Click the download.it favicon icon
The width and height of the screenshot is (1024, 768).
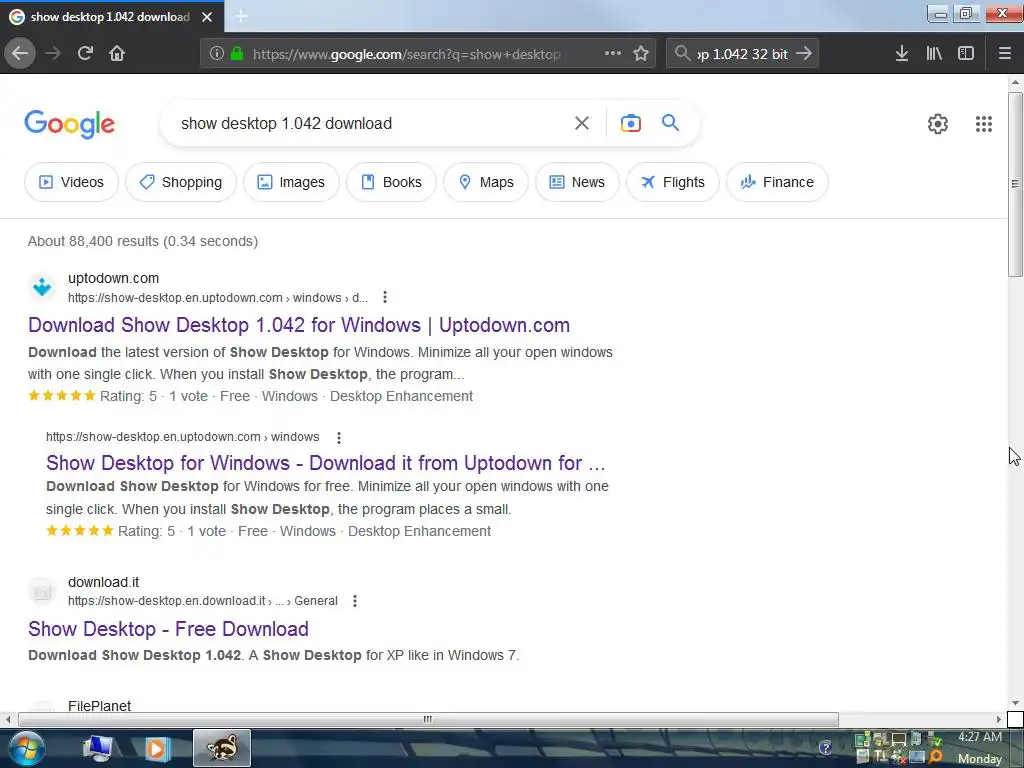(42, 591)
